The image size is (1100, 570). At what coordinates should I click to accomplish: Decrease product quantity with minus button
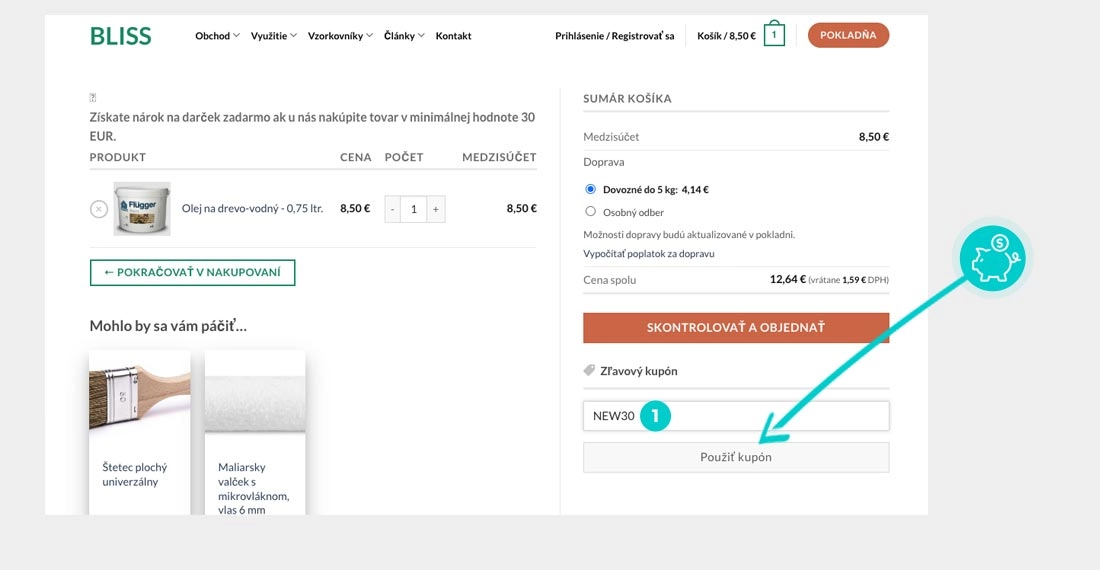click(392, 209)
